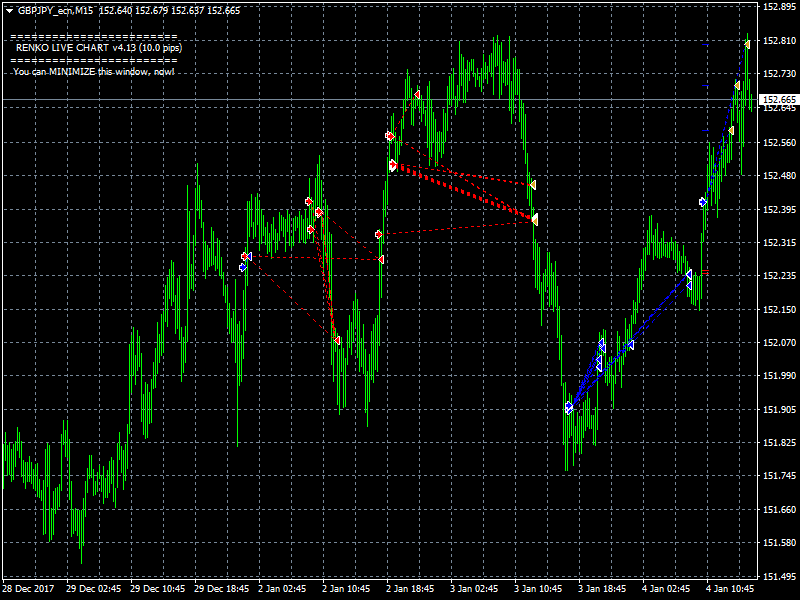The width and height of the screenshot is (800, 600).
Task: Click the 152.395 price scale label
Action: click(x=779, y=210)
